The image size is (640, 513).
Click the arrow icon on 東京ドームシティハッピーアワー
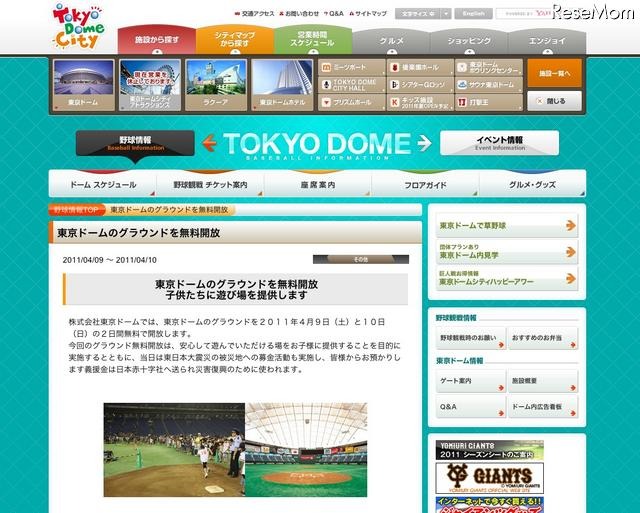(x=571, y=279)
